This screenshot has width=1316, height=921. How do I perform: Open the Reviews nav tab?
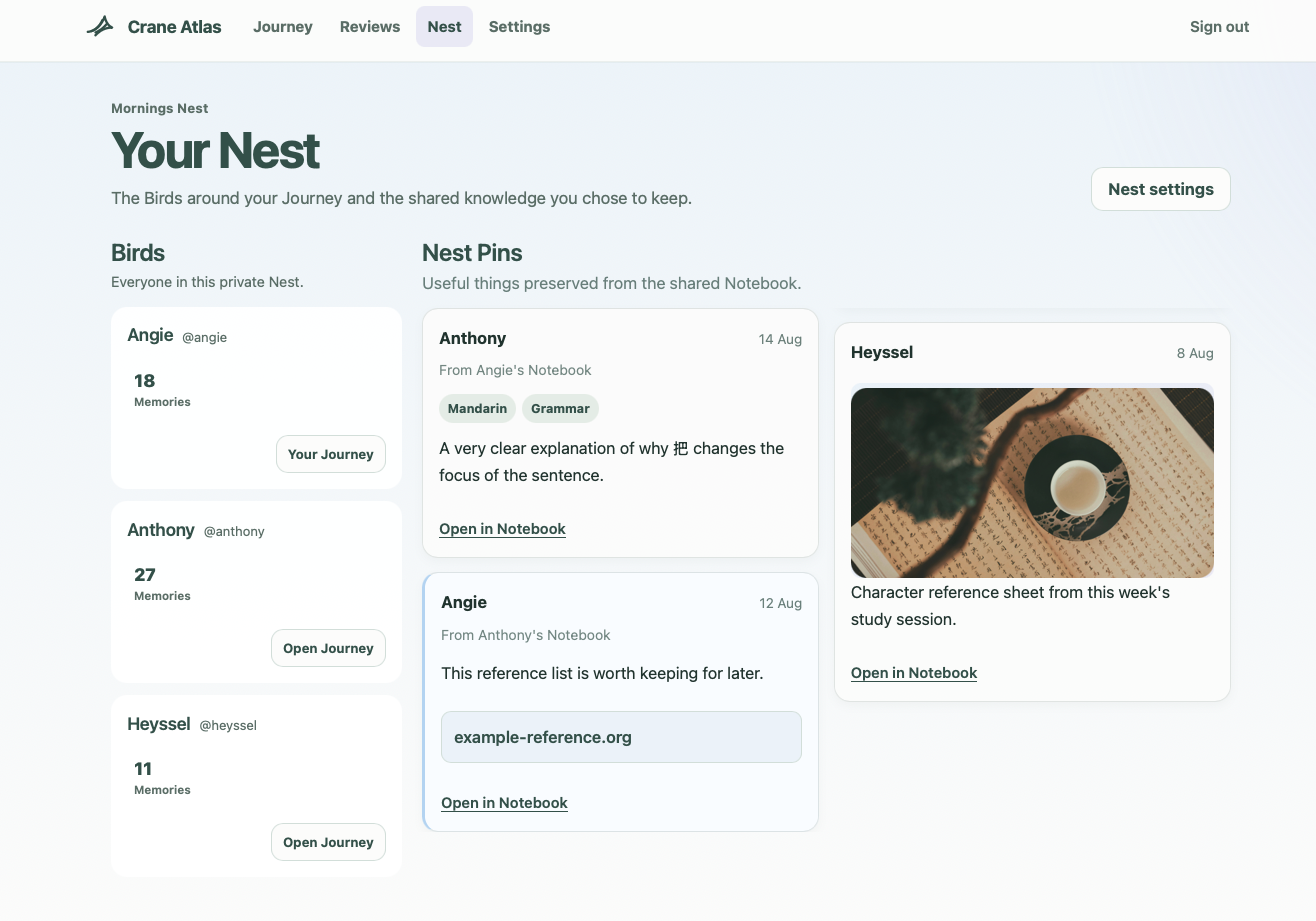pos(370,27)
